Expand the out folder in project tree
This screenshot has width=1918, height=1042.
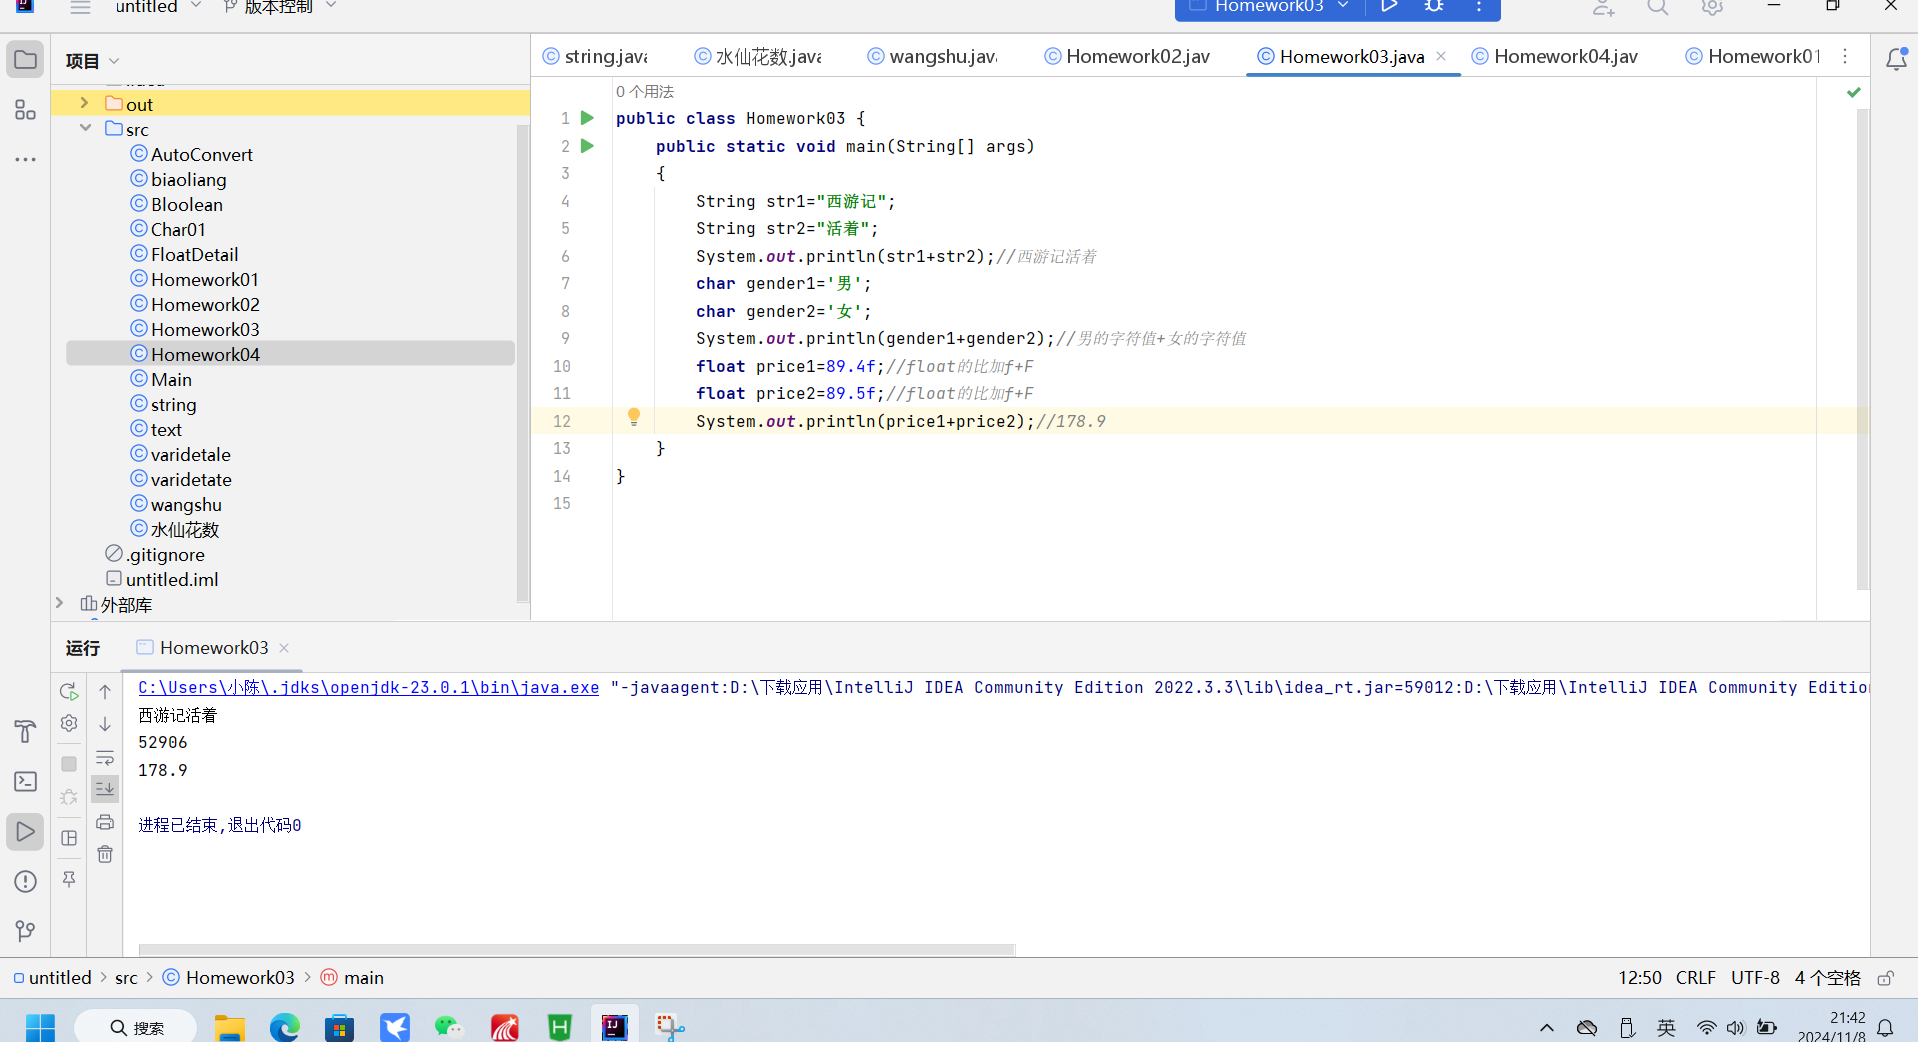click(x=85, y=104)
